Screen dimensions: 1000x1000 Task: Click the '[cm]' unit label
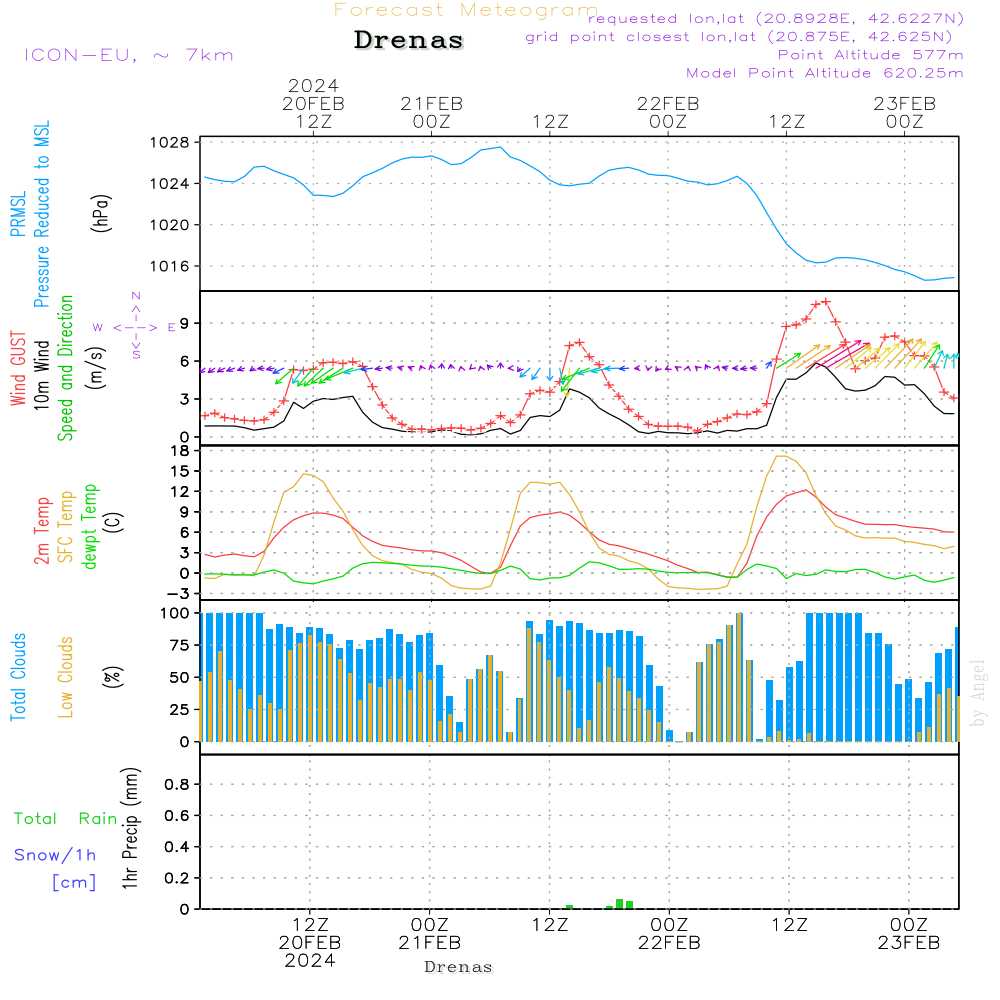pyautogui.click(x=74, y=882)
